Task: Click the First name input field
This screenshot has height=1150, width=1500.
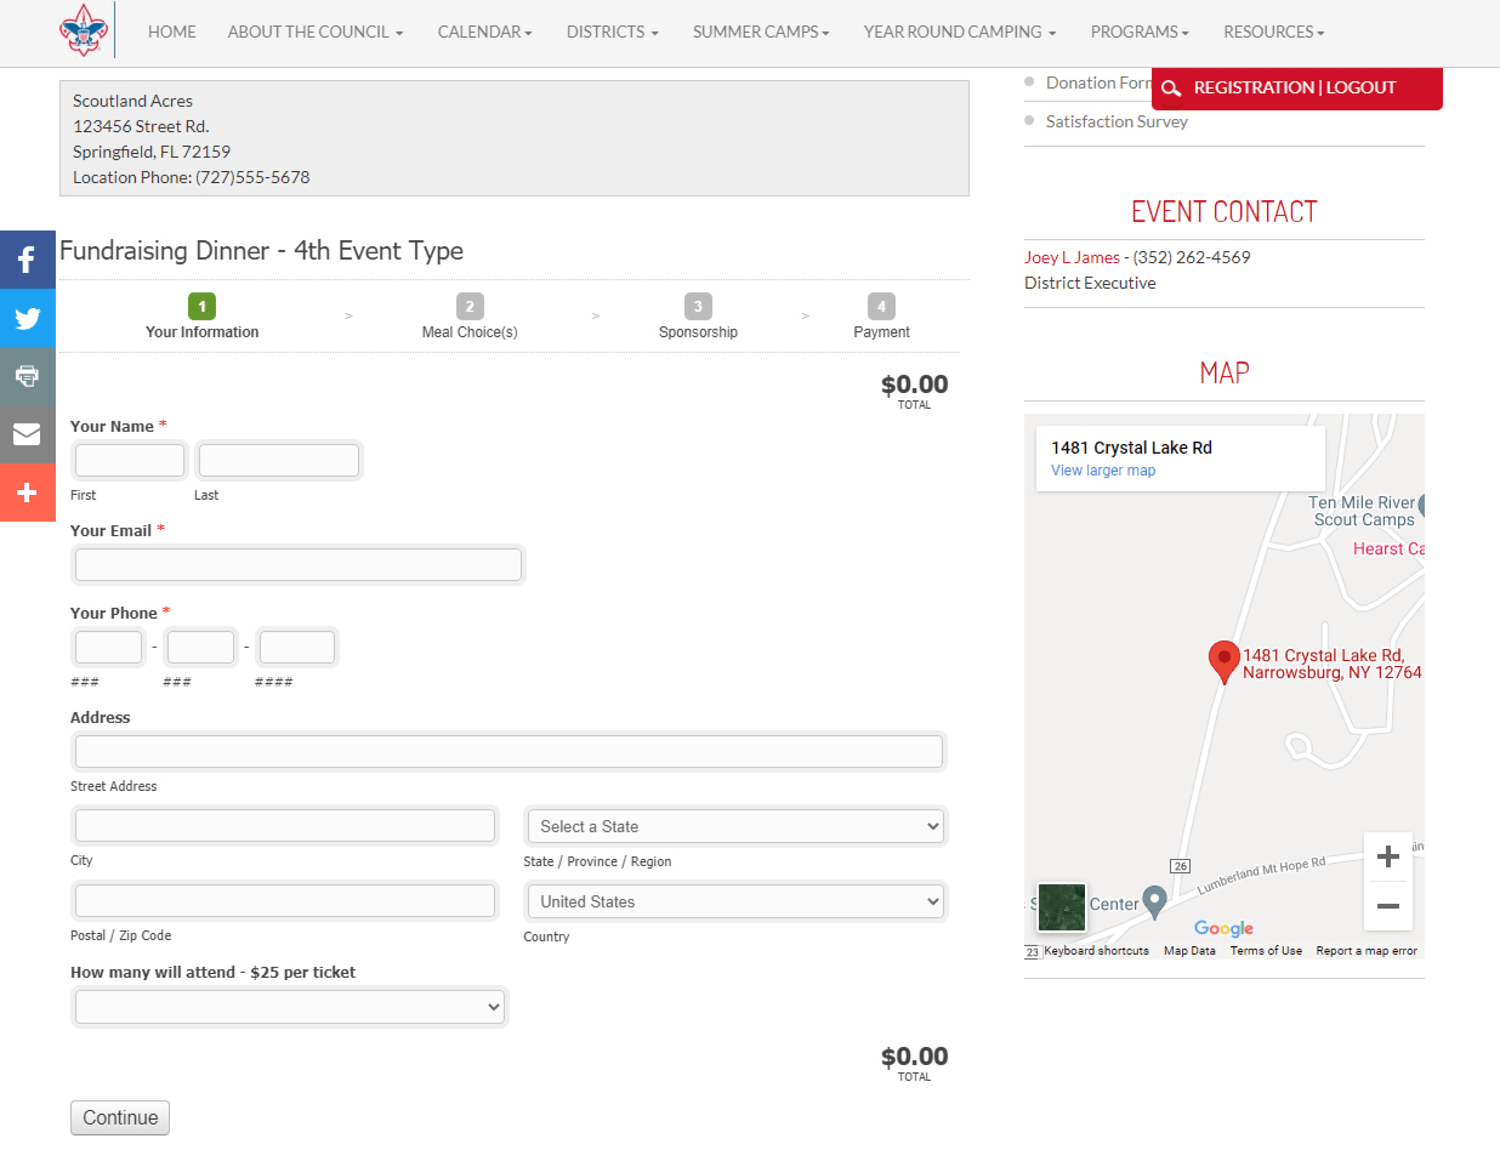Action: pos(129,460)
